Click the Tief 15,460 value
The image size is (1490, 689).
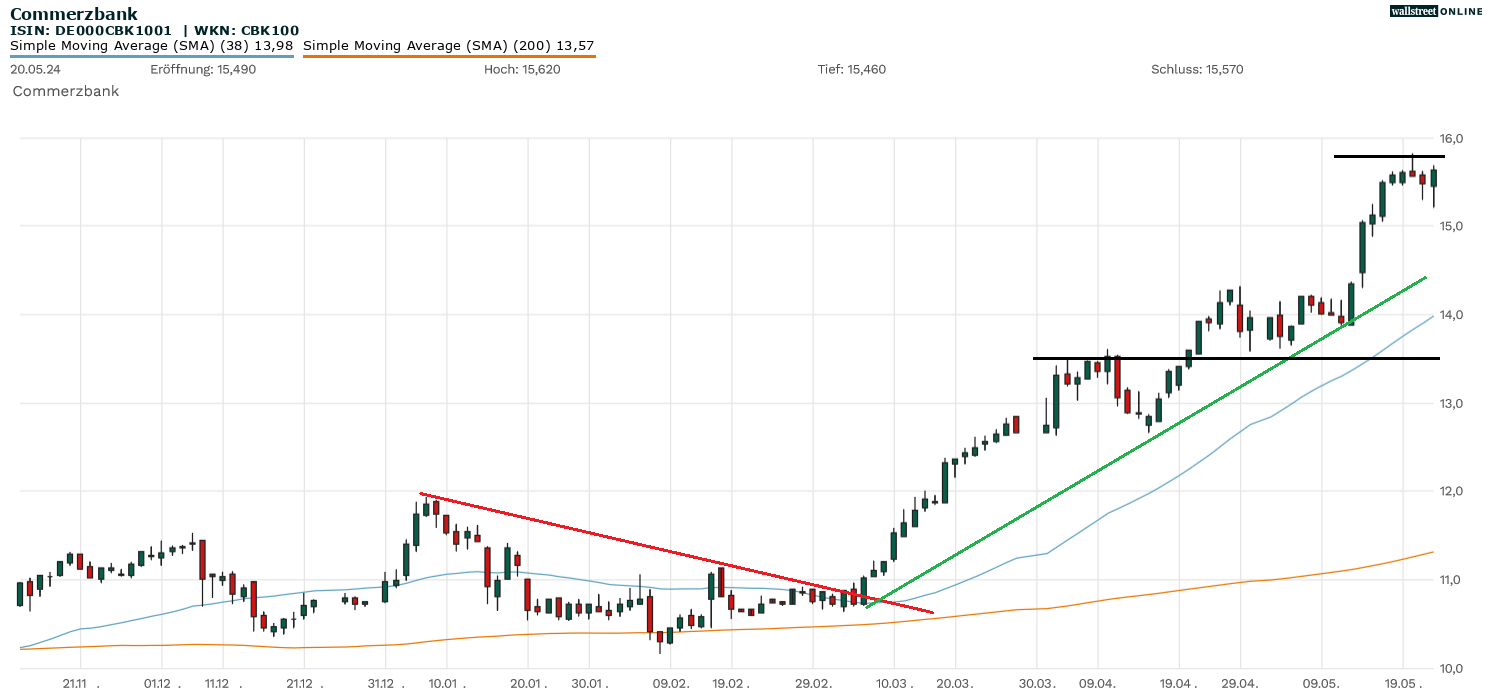851,70
